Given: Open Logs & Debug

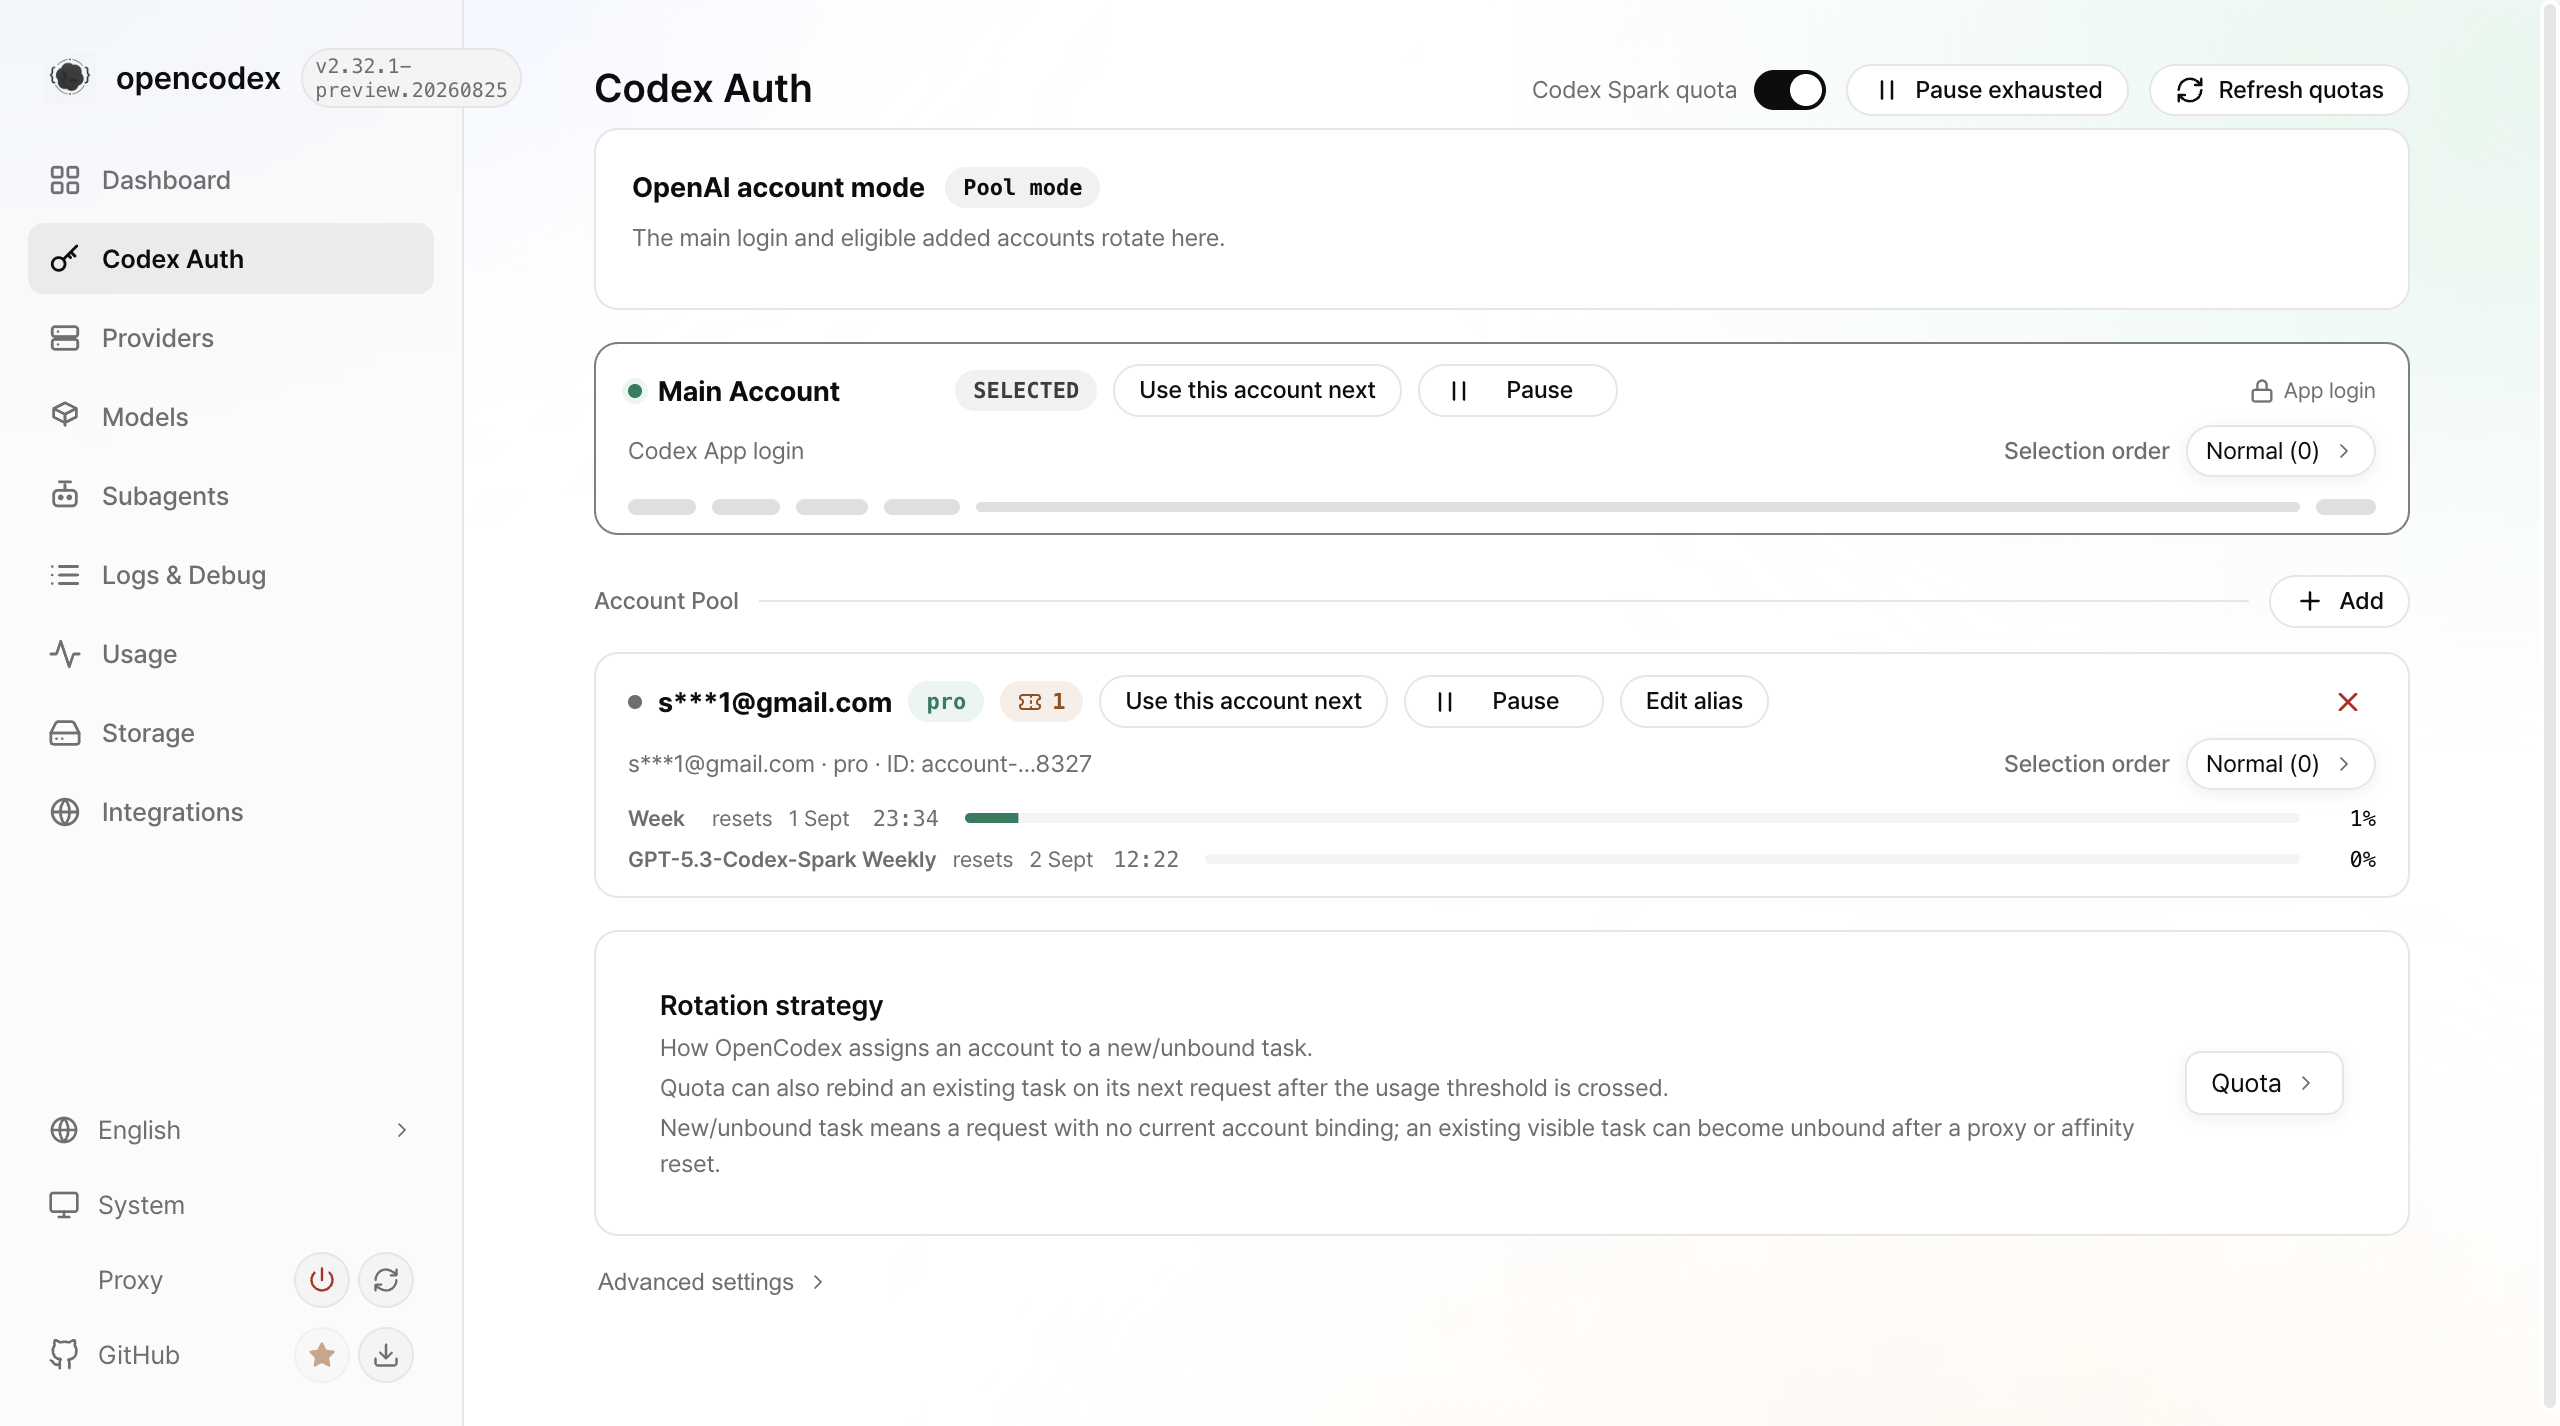Looking at the screenshot, I should pyautogui.click(x=231, y=575).
